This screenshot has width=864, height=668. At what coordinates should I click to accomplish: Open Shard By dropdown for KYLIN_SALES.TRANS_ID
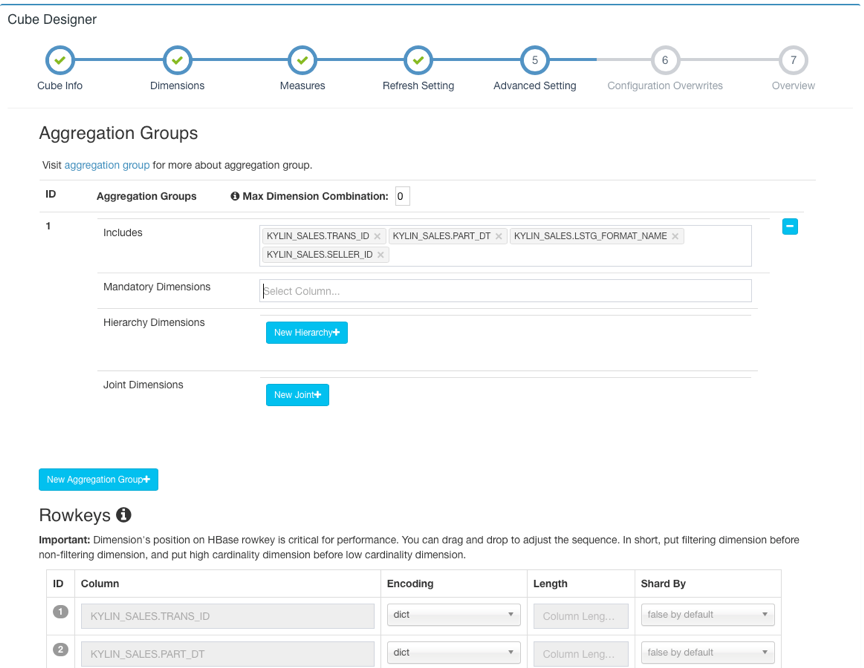(707, 615)
